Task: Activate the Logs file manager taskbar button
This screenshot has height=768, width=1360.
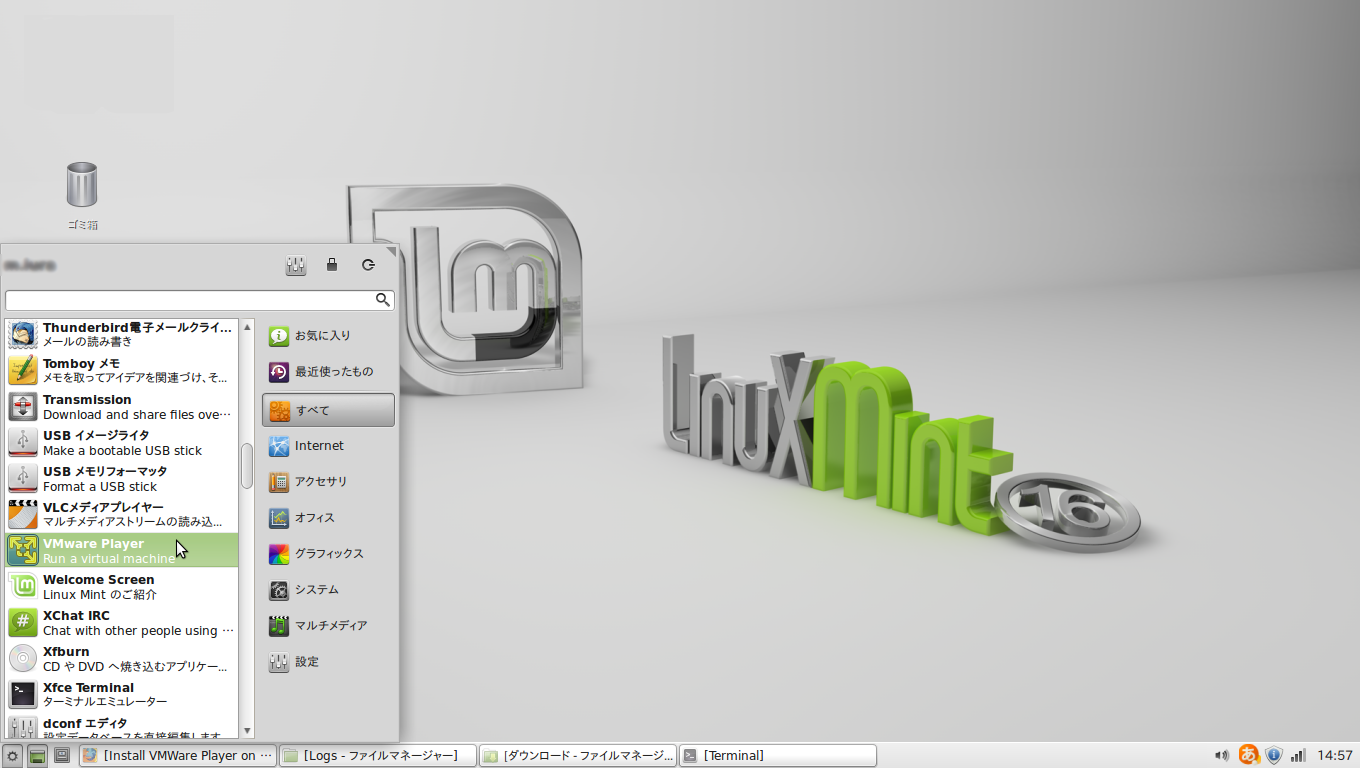Action: (x=377, y=756)
